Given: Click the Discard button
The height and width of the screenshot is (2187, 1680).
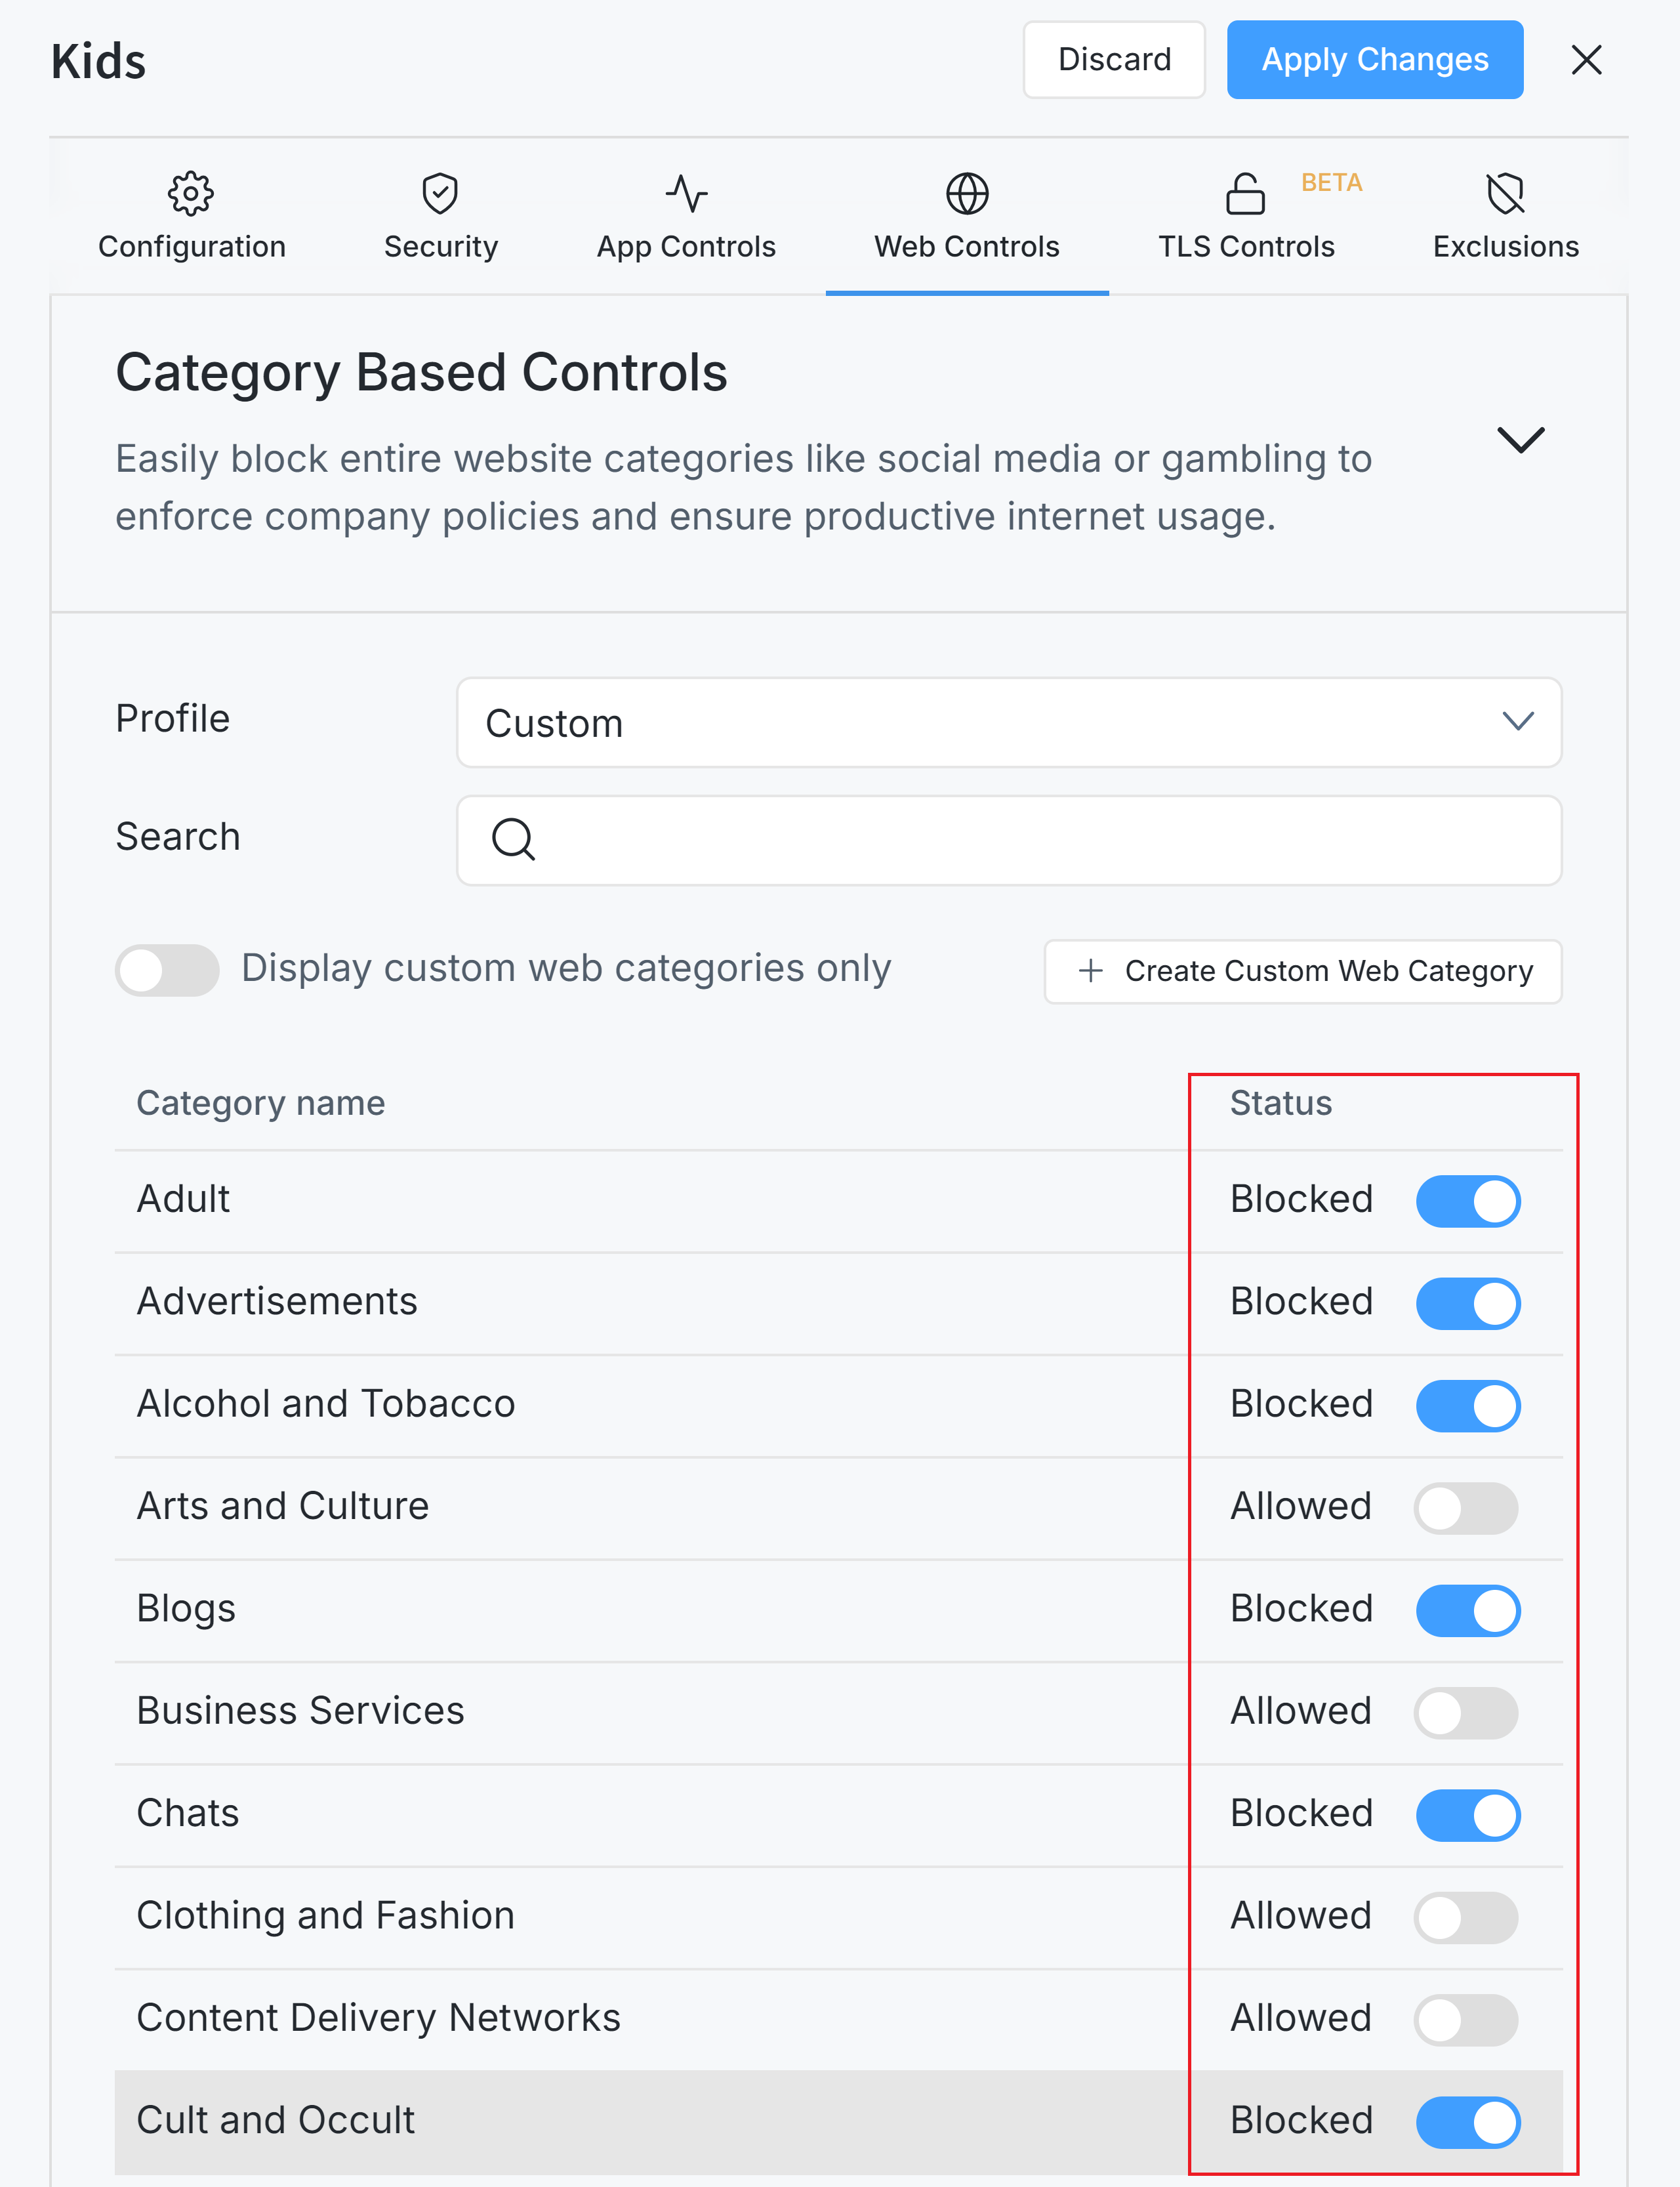Looking at the screenshot, I should (1114, 59).
